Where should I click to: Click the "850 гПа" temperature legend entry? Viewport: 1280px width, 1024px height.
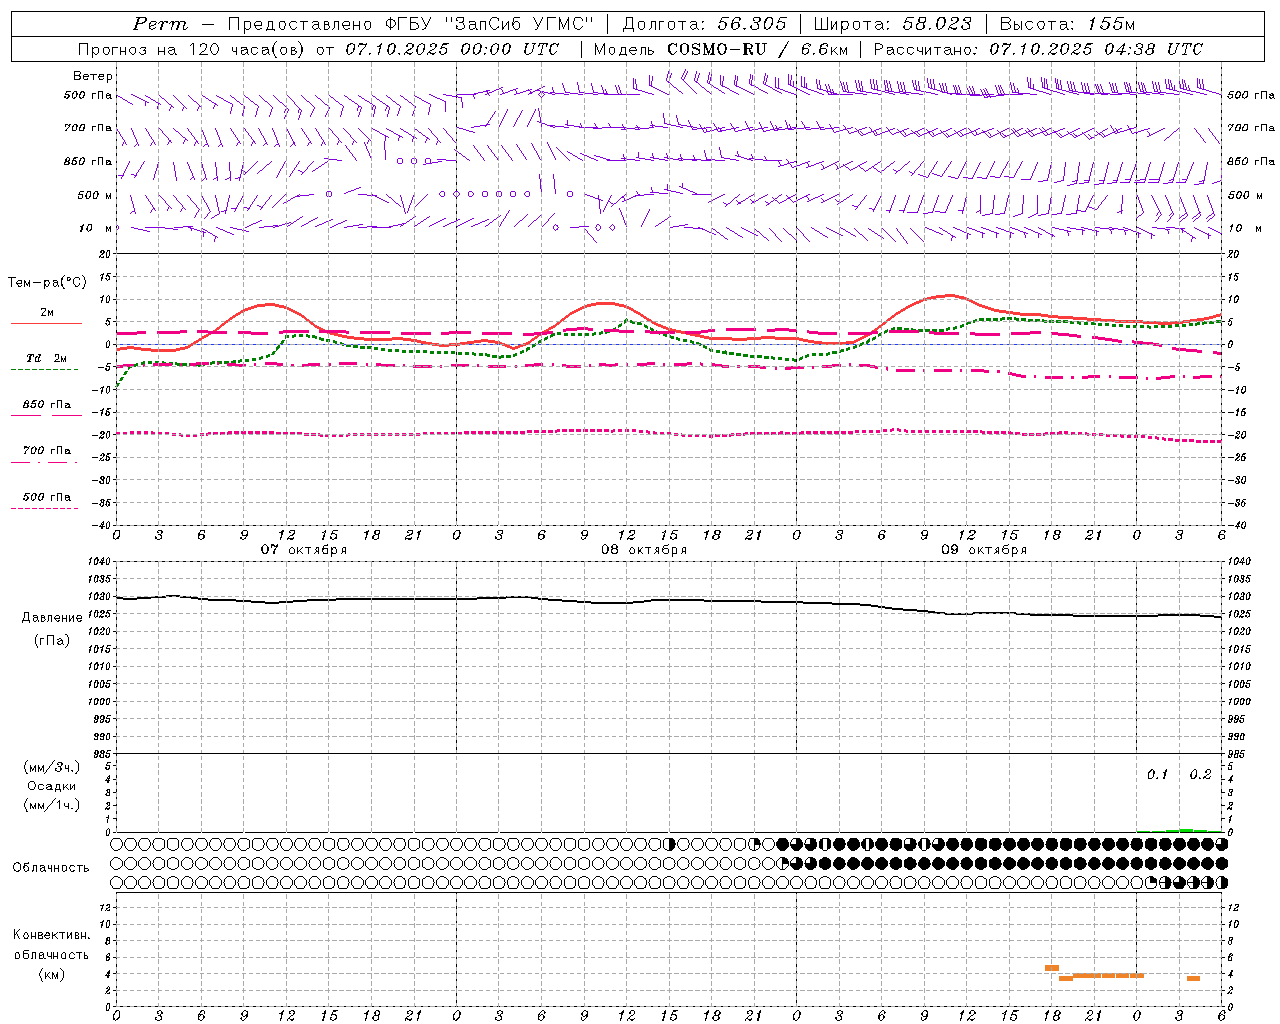[47, 405]
